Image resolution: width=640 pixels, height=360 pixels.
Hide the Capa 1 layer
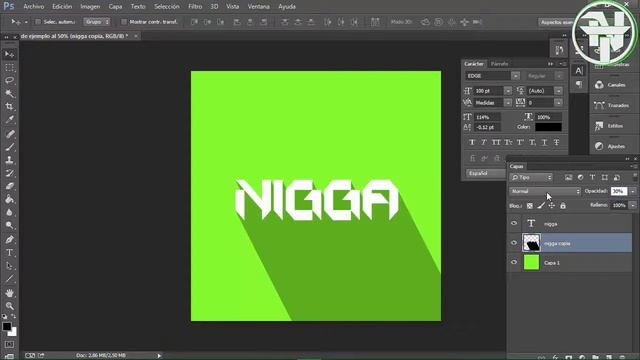(x=514, y=262)
